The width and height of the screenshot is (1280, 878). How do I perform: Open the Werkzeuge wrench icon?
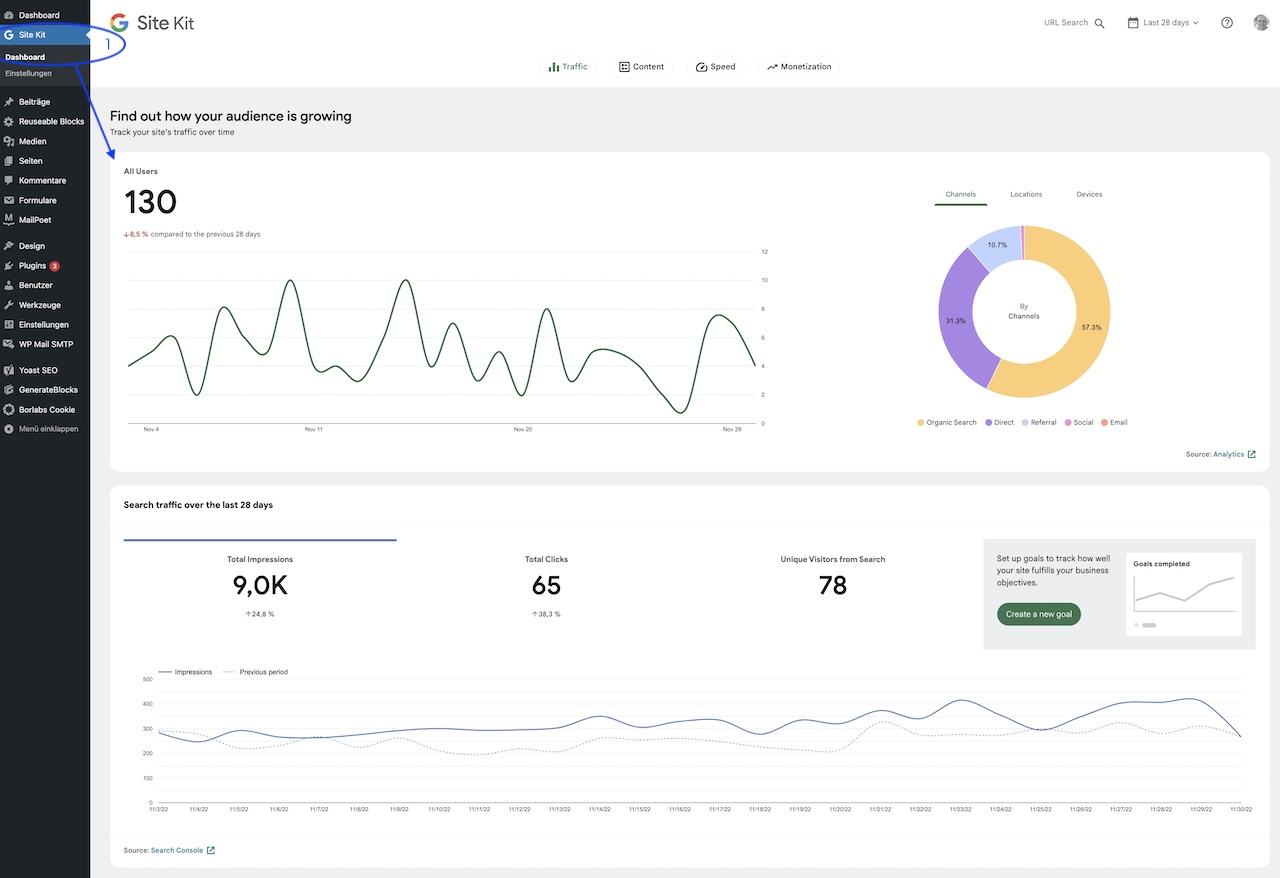9,305
